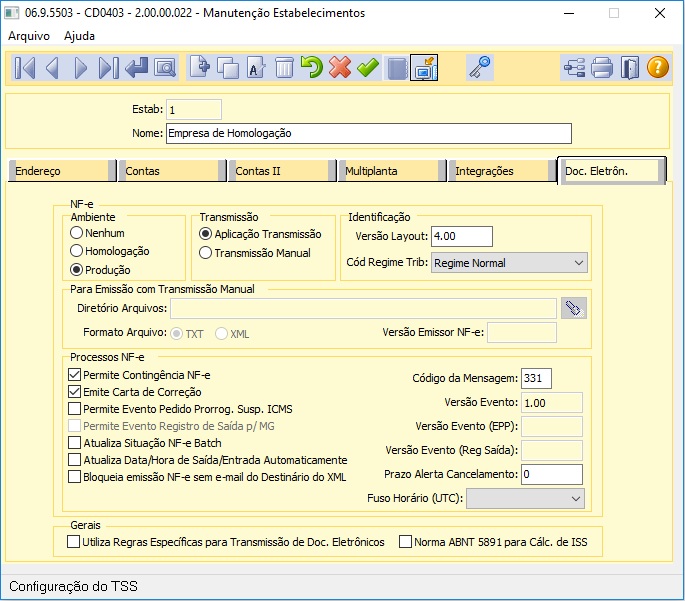Viewport: 685px width, 601px height.
Task: Copy current record icon
Action: 228,68
